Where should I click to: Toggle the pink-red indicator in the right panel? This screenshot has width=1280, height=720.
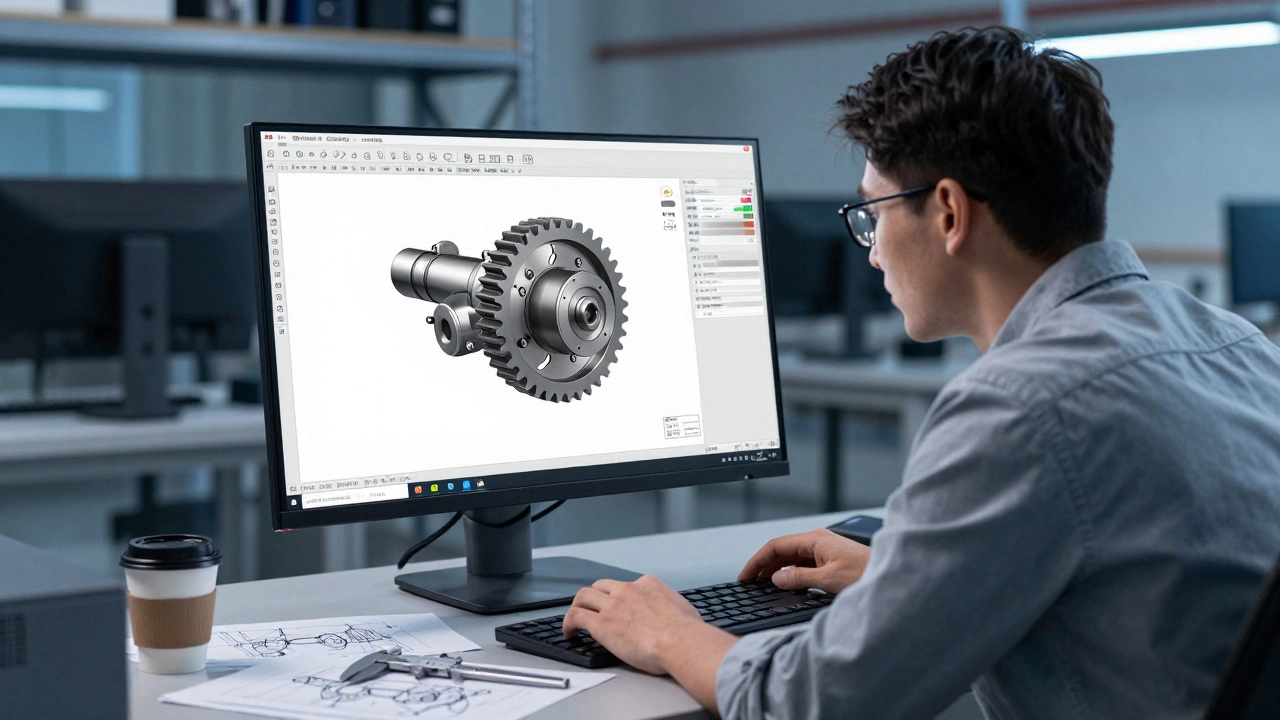tap(745, 201)
